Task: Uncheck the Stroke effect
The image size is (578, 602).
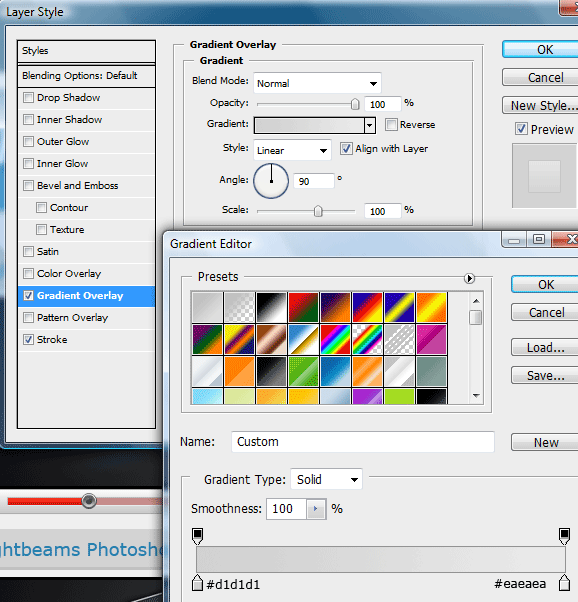Action: point(28,339)
